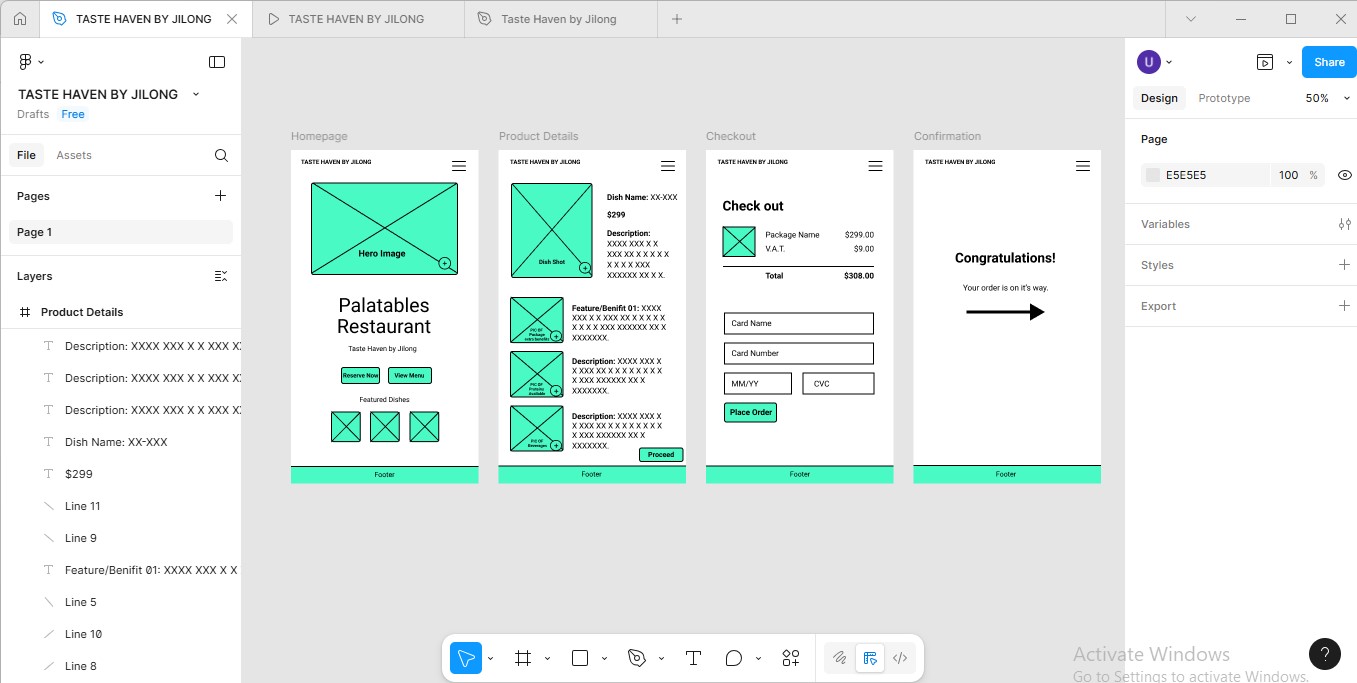Image resolution: width=1357 pixels, height=683 pixels.
Task: Select the Rectangle tool
Action: point(578,657)
